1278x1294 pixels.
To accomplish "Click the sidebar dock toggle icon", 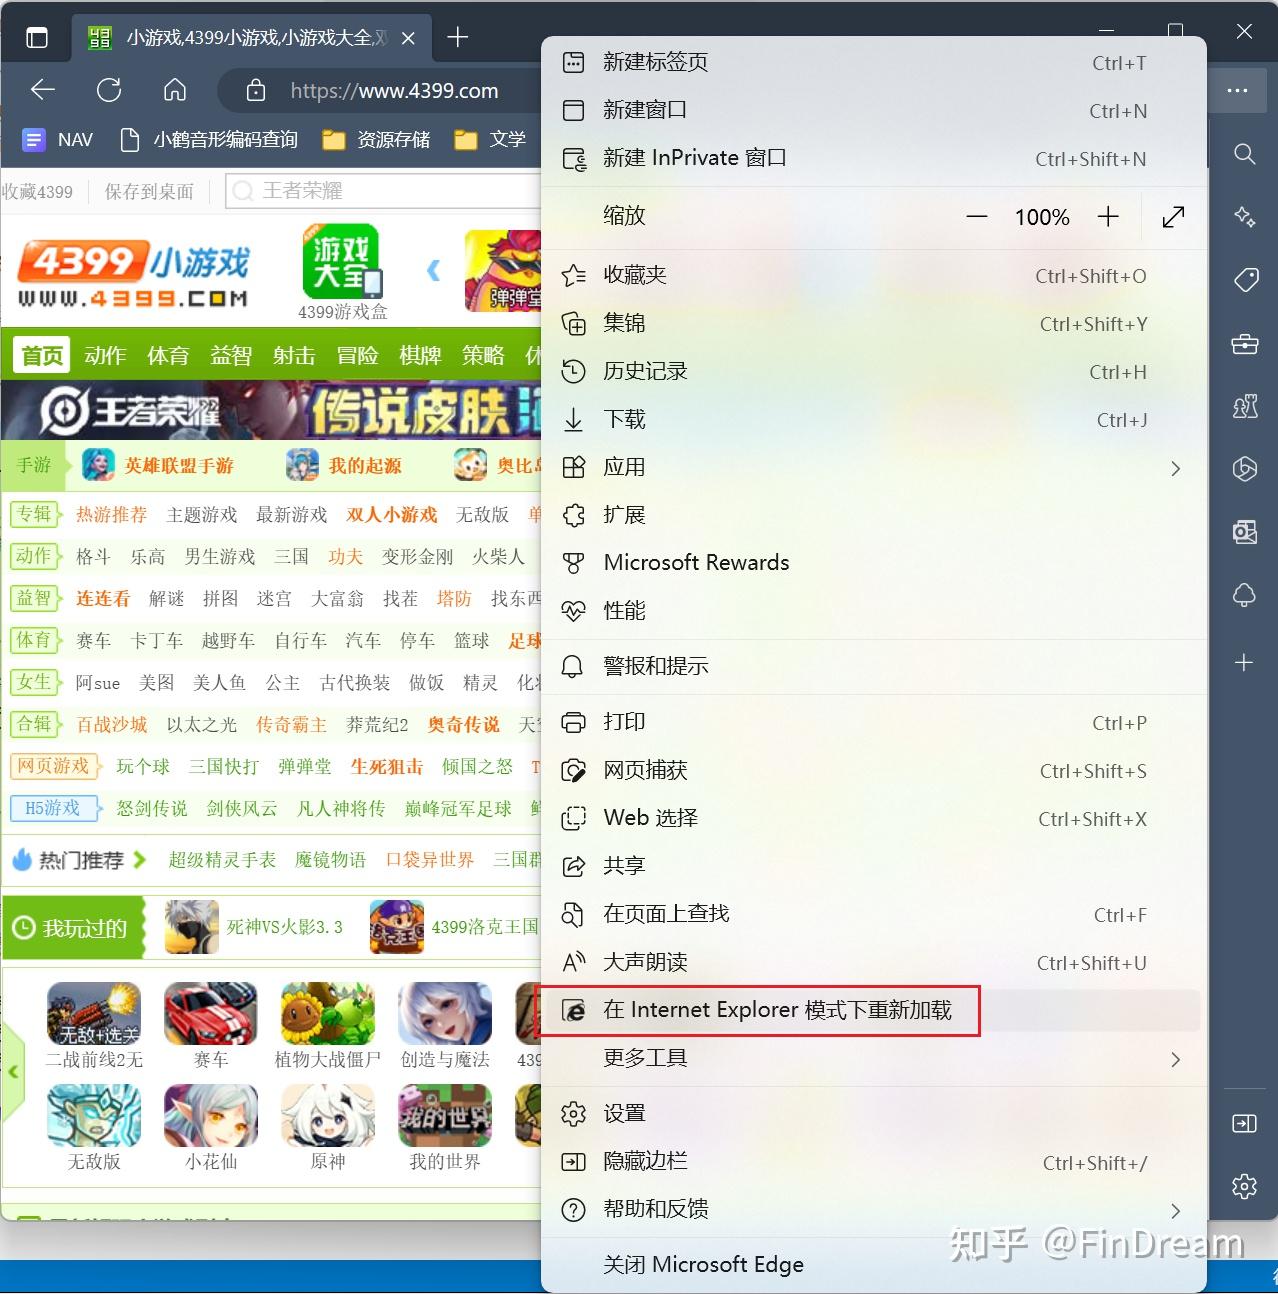I will [x=1245, y=1124].
